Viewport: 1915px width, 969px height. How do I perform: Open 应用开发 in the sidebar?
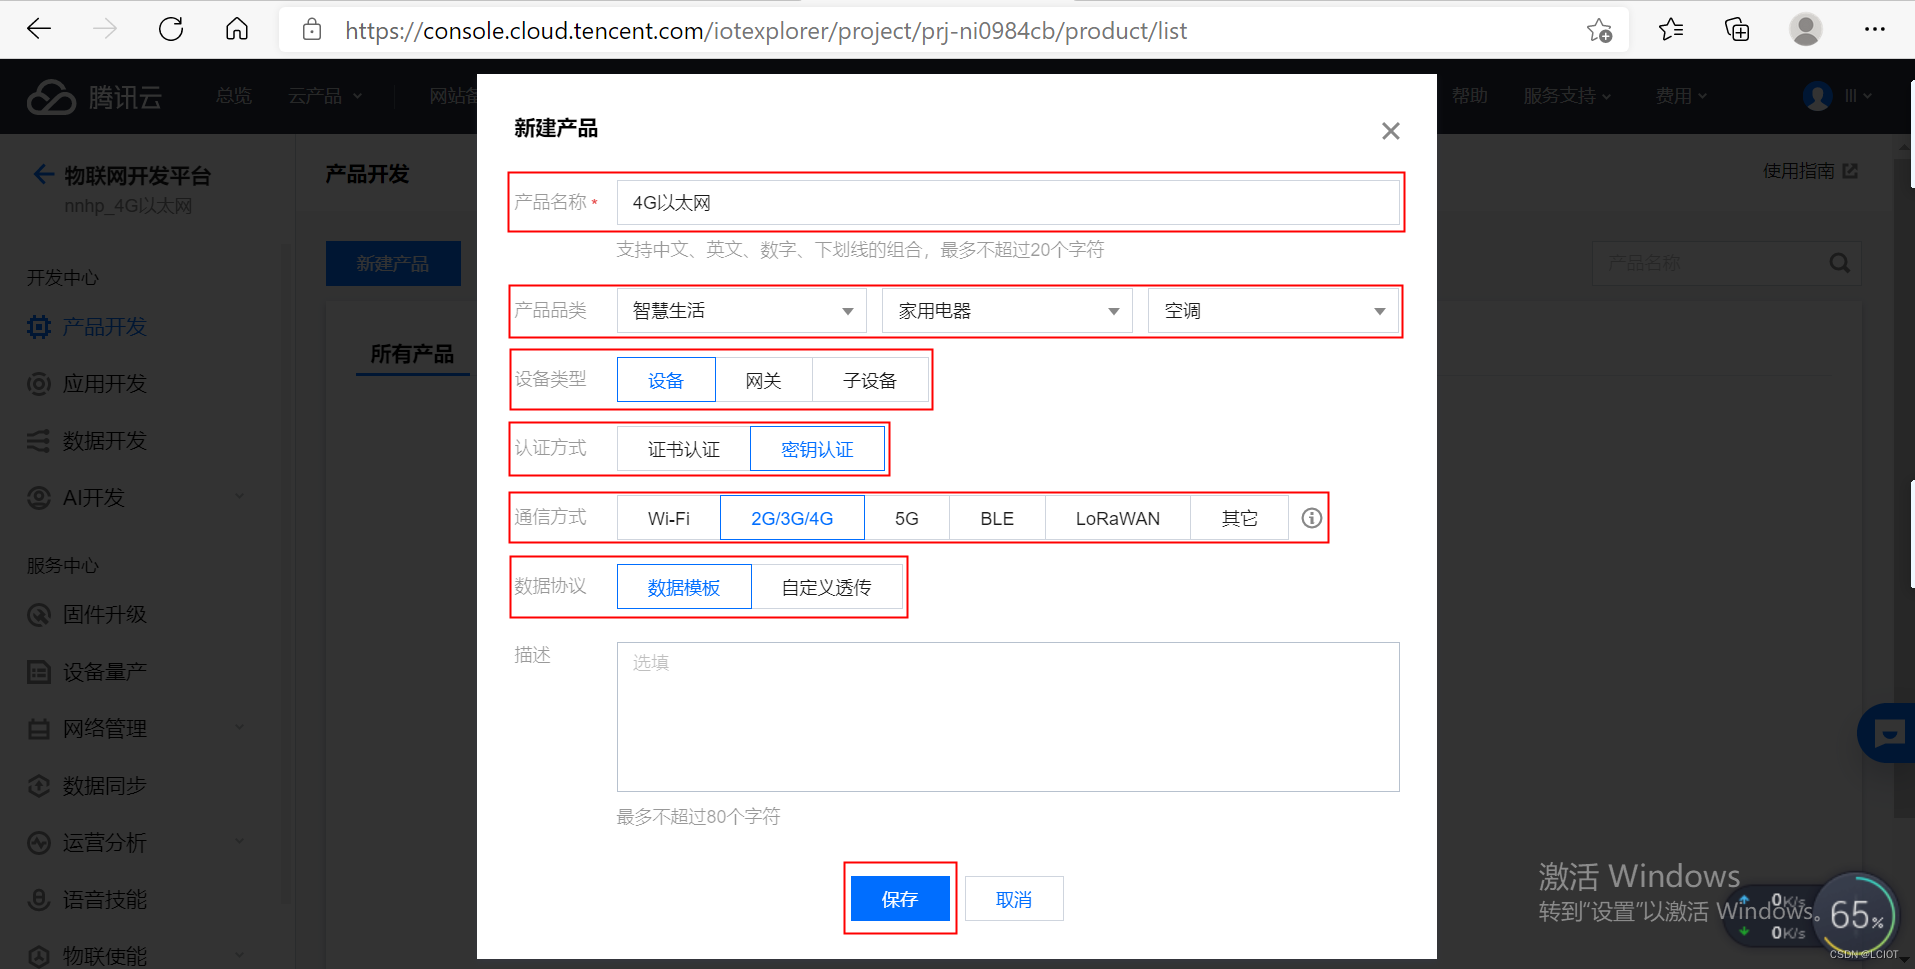click(x=105, y=384)
